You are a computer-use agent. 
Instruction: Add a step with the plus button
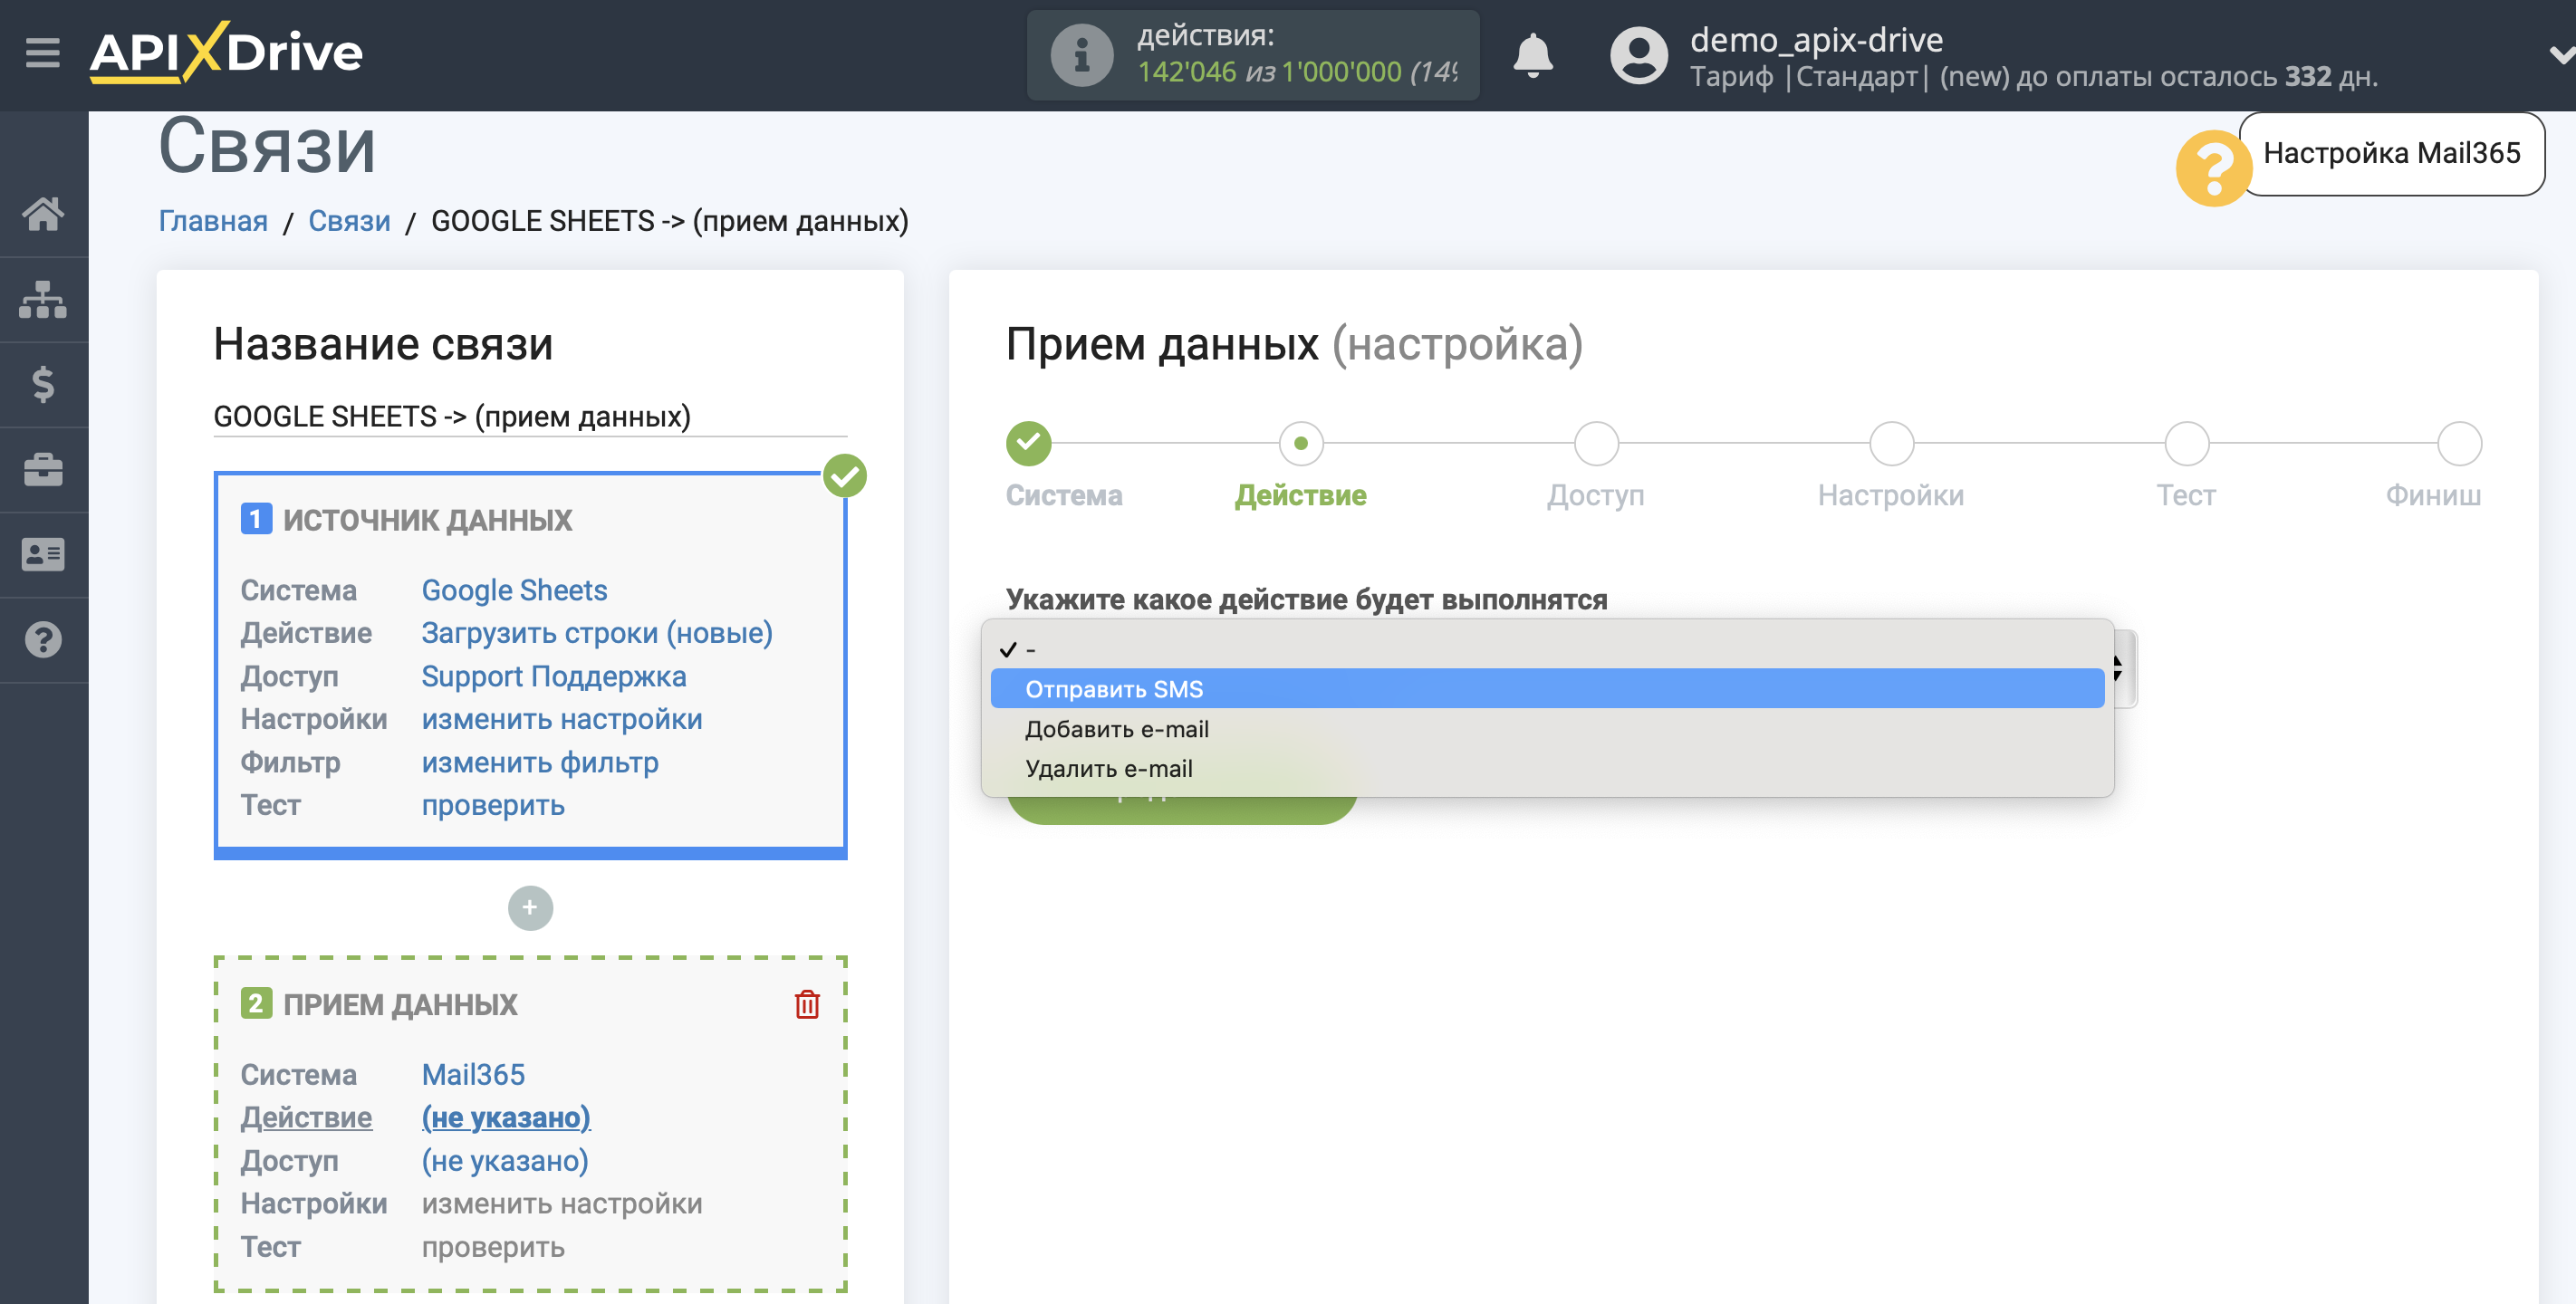click(x=530, y=908)
